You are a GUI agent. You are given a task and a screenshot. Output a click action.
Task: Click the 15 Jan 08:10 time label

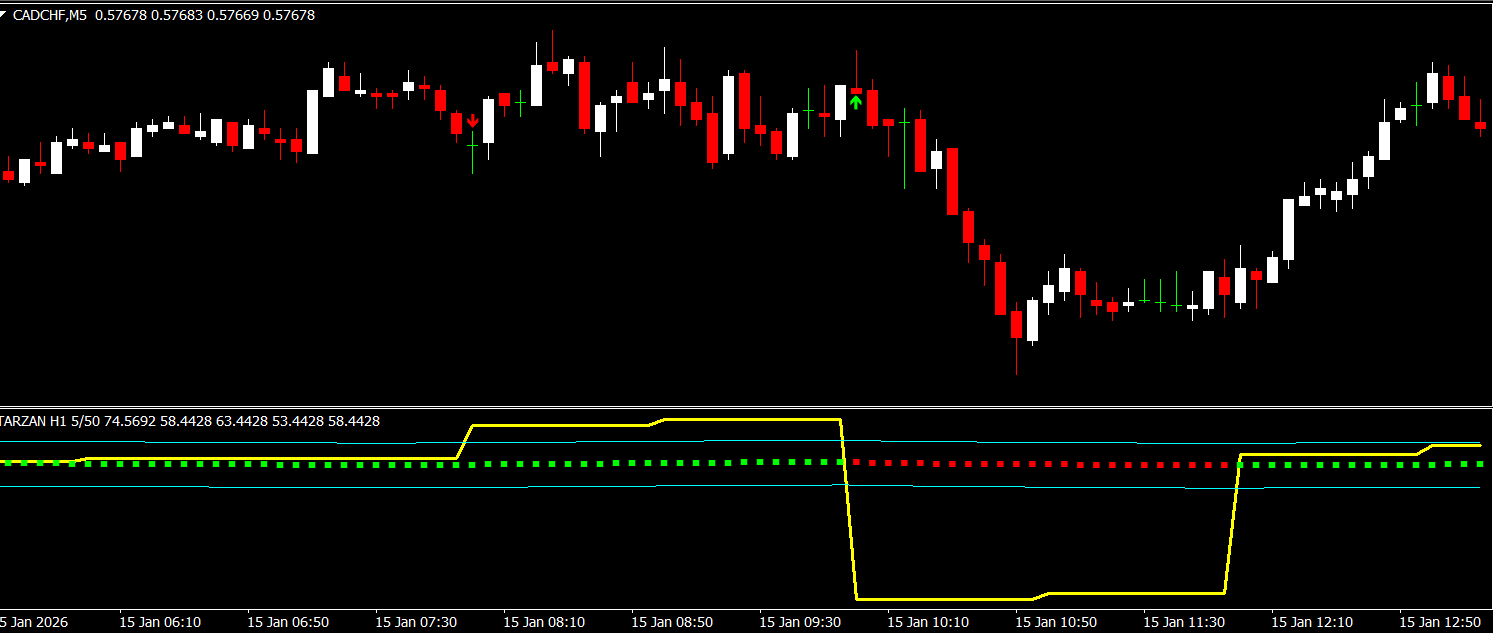544,622
